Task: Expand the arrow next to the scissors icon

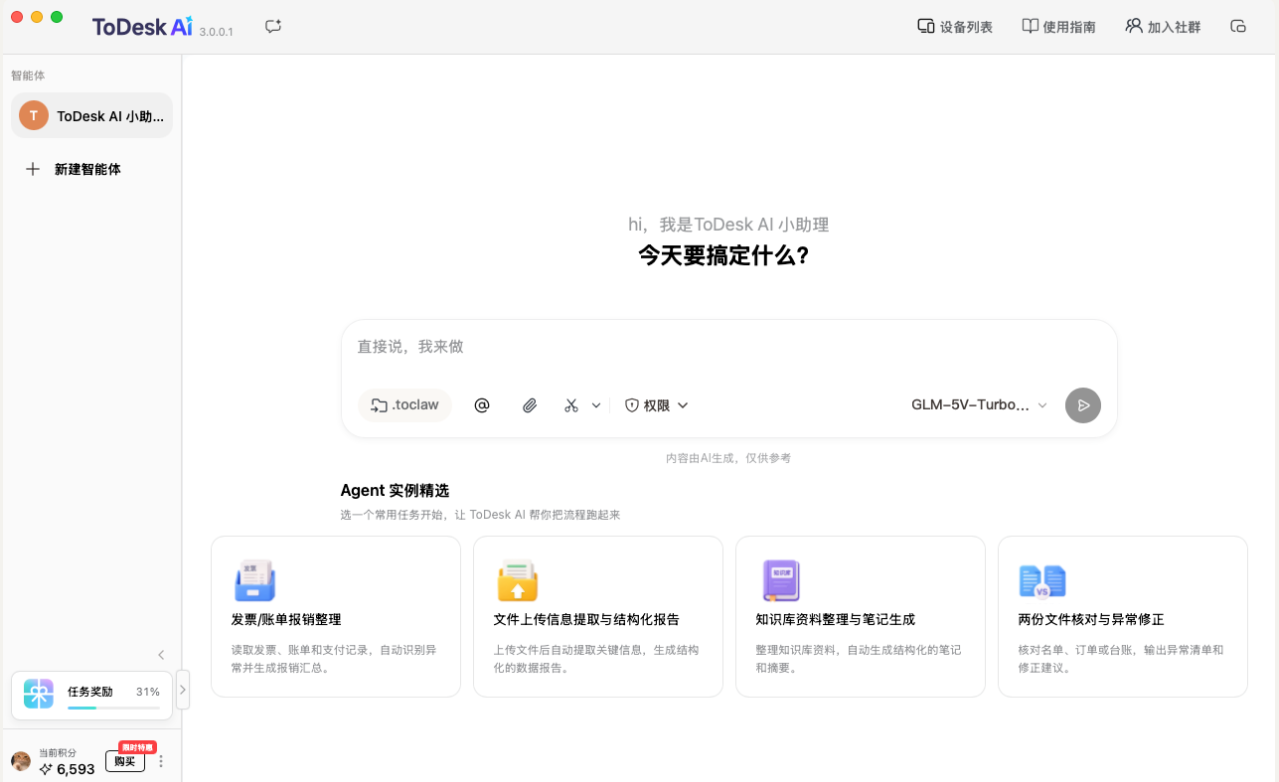Action: 596,405
